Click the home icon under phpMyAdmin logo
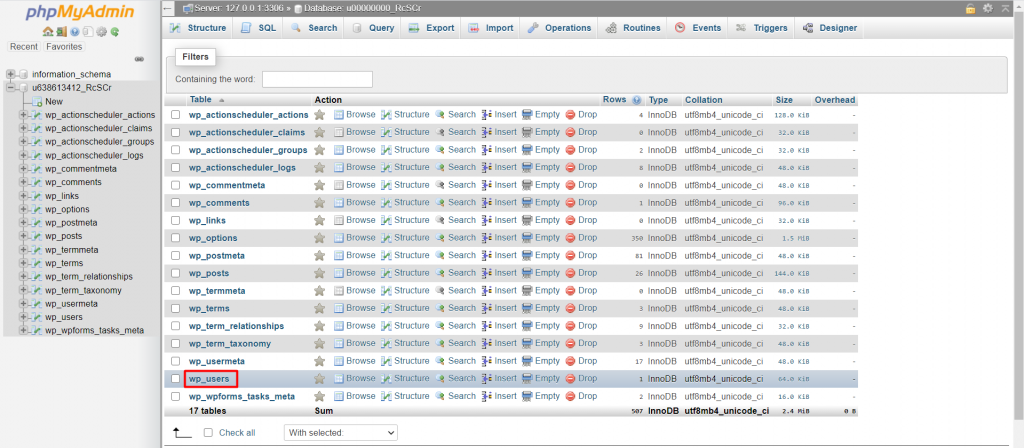Image resolution: width=1024 pixels, height=448 pixels. pos(47,32)
